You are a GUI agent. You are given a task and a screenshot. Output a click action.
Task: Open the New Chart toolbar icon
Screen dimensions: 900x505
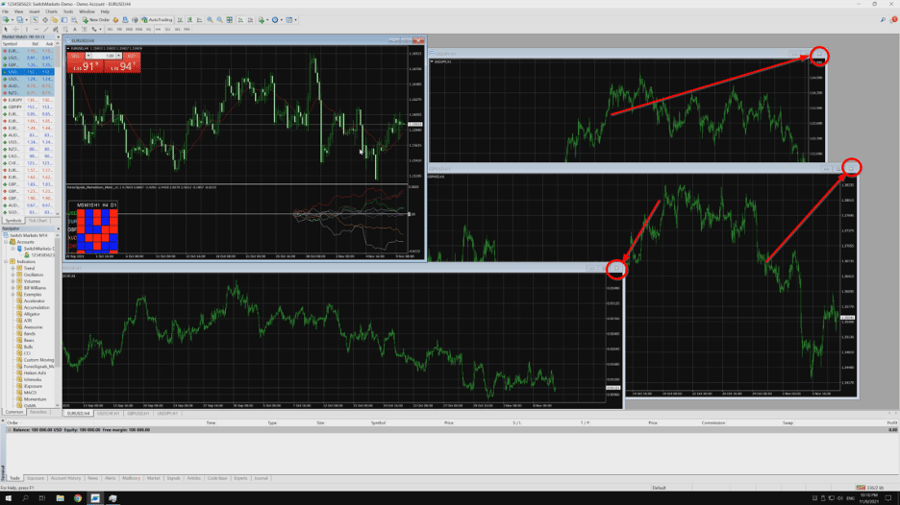coord(6,20)
